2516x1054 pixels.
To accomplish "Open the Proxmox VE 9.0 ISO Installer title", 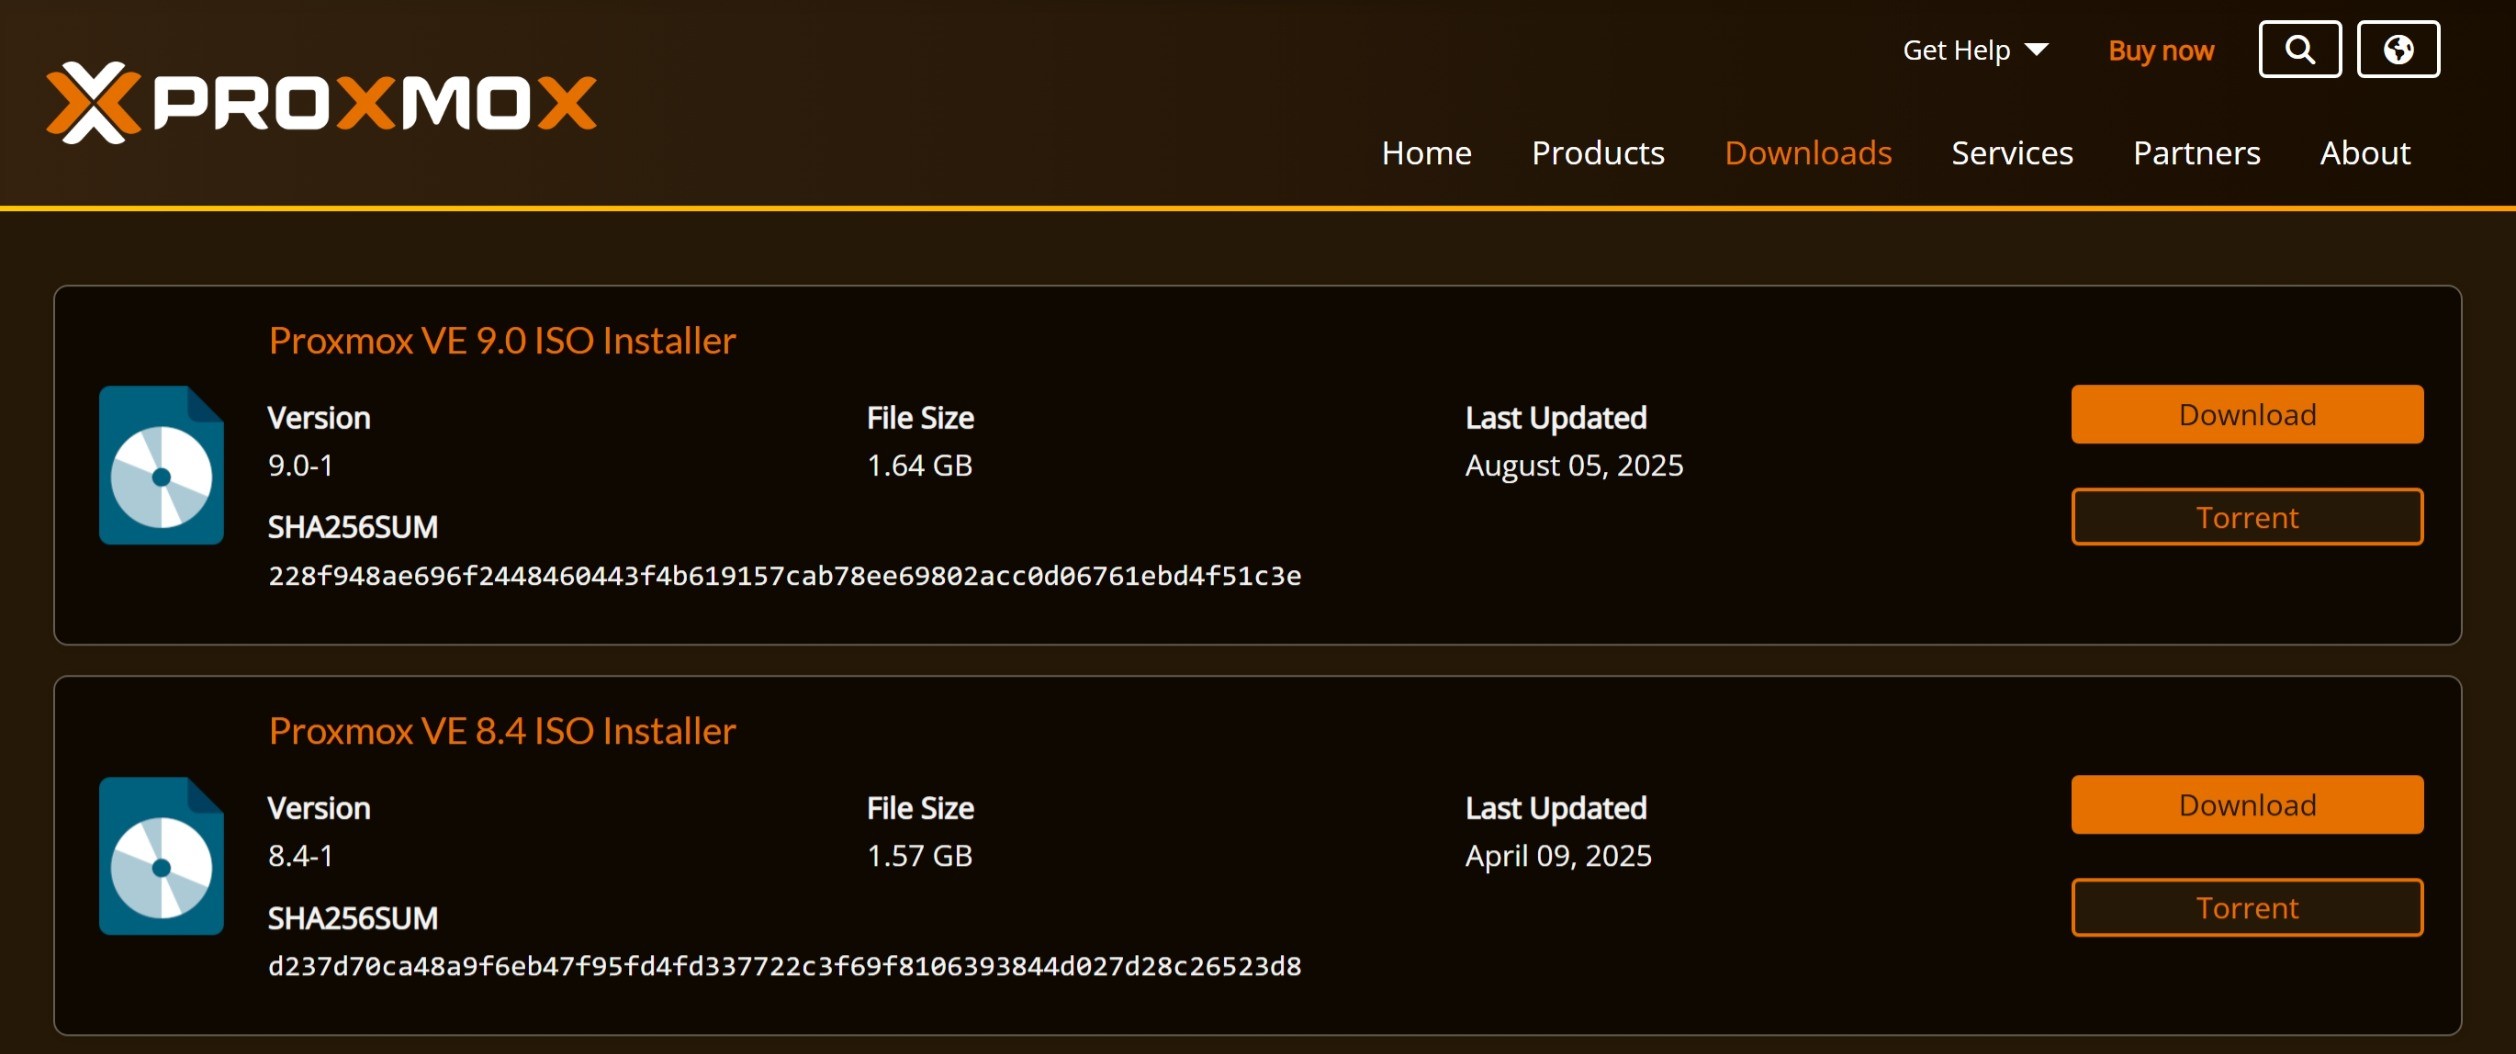I will click(x=502, y=341).
